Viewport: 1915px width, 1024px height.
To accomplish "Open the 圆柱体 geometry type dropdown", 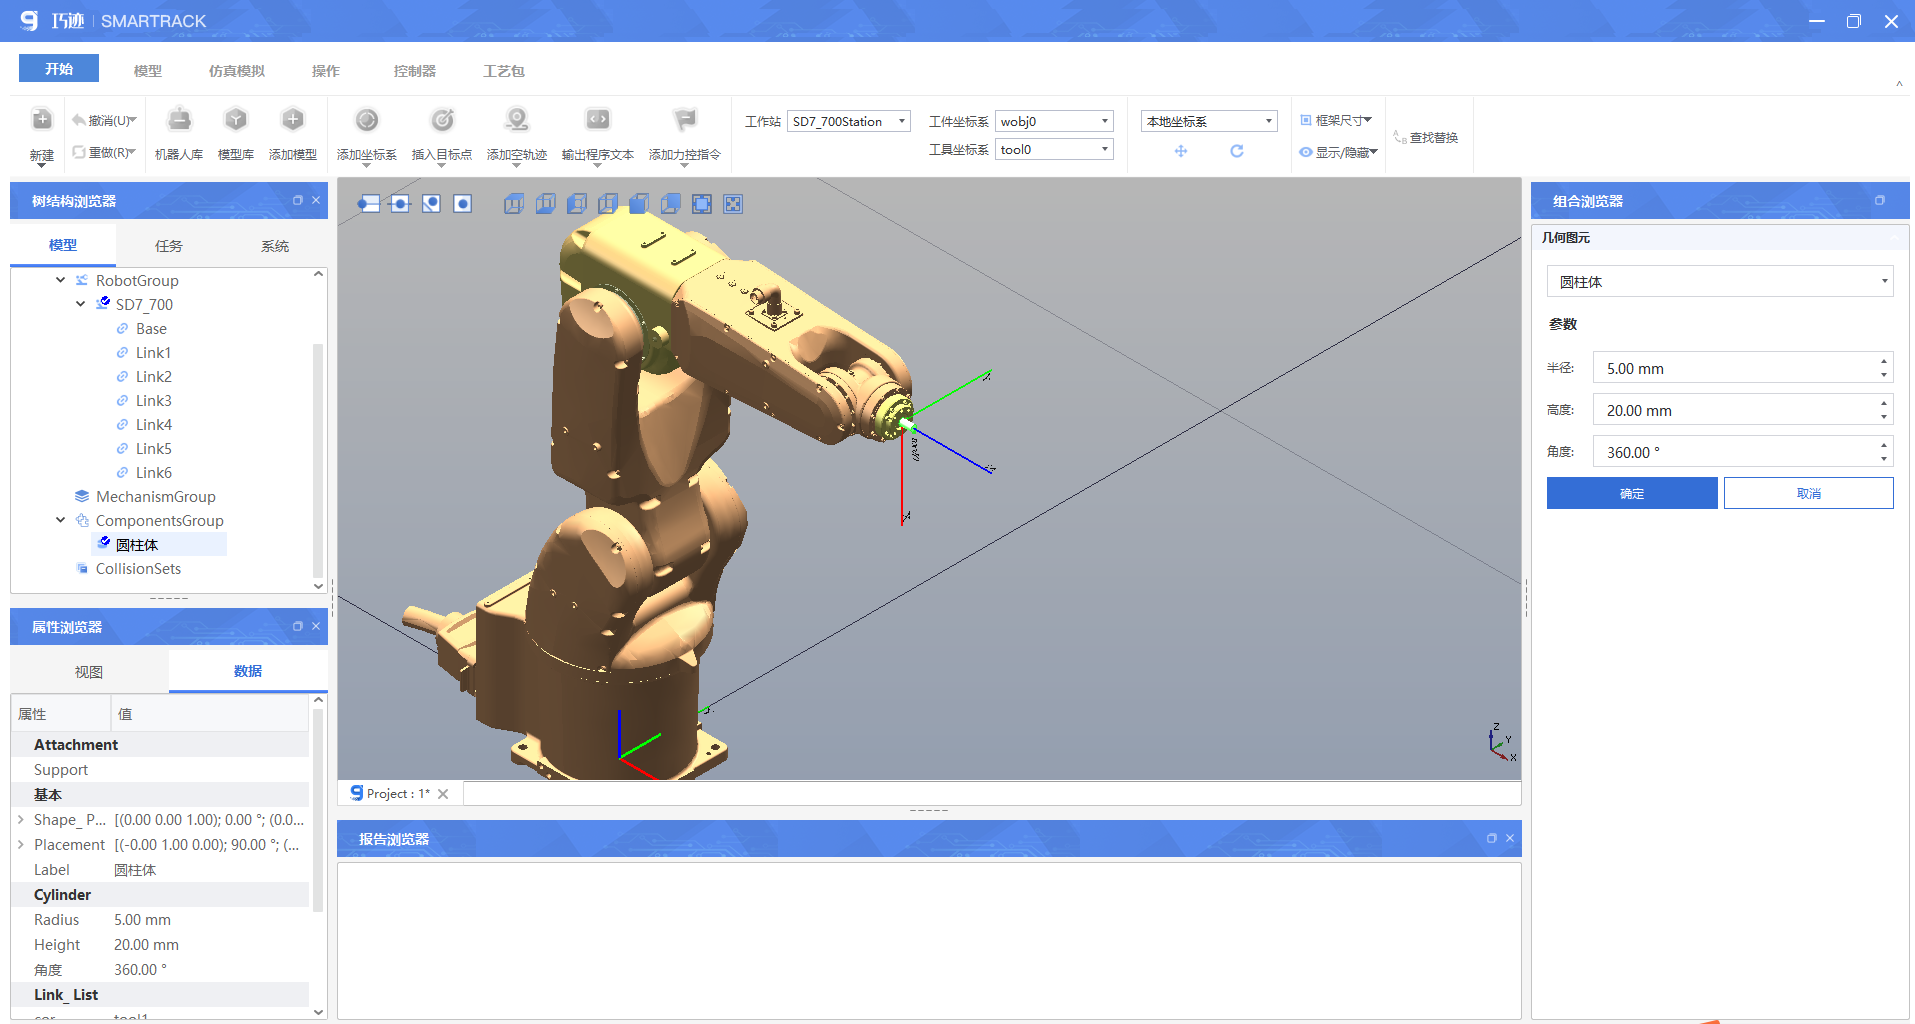I will pyautogui.click(x=1720, y=282).
